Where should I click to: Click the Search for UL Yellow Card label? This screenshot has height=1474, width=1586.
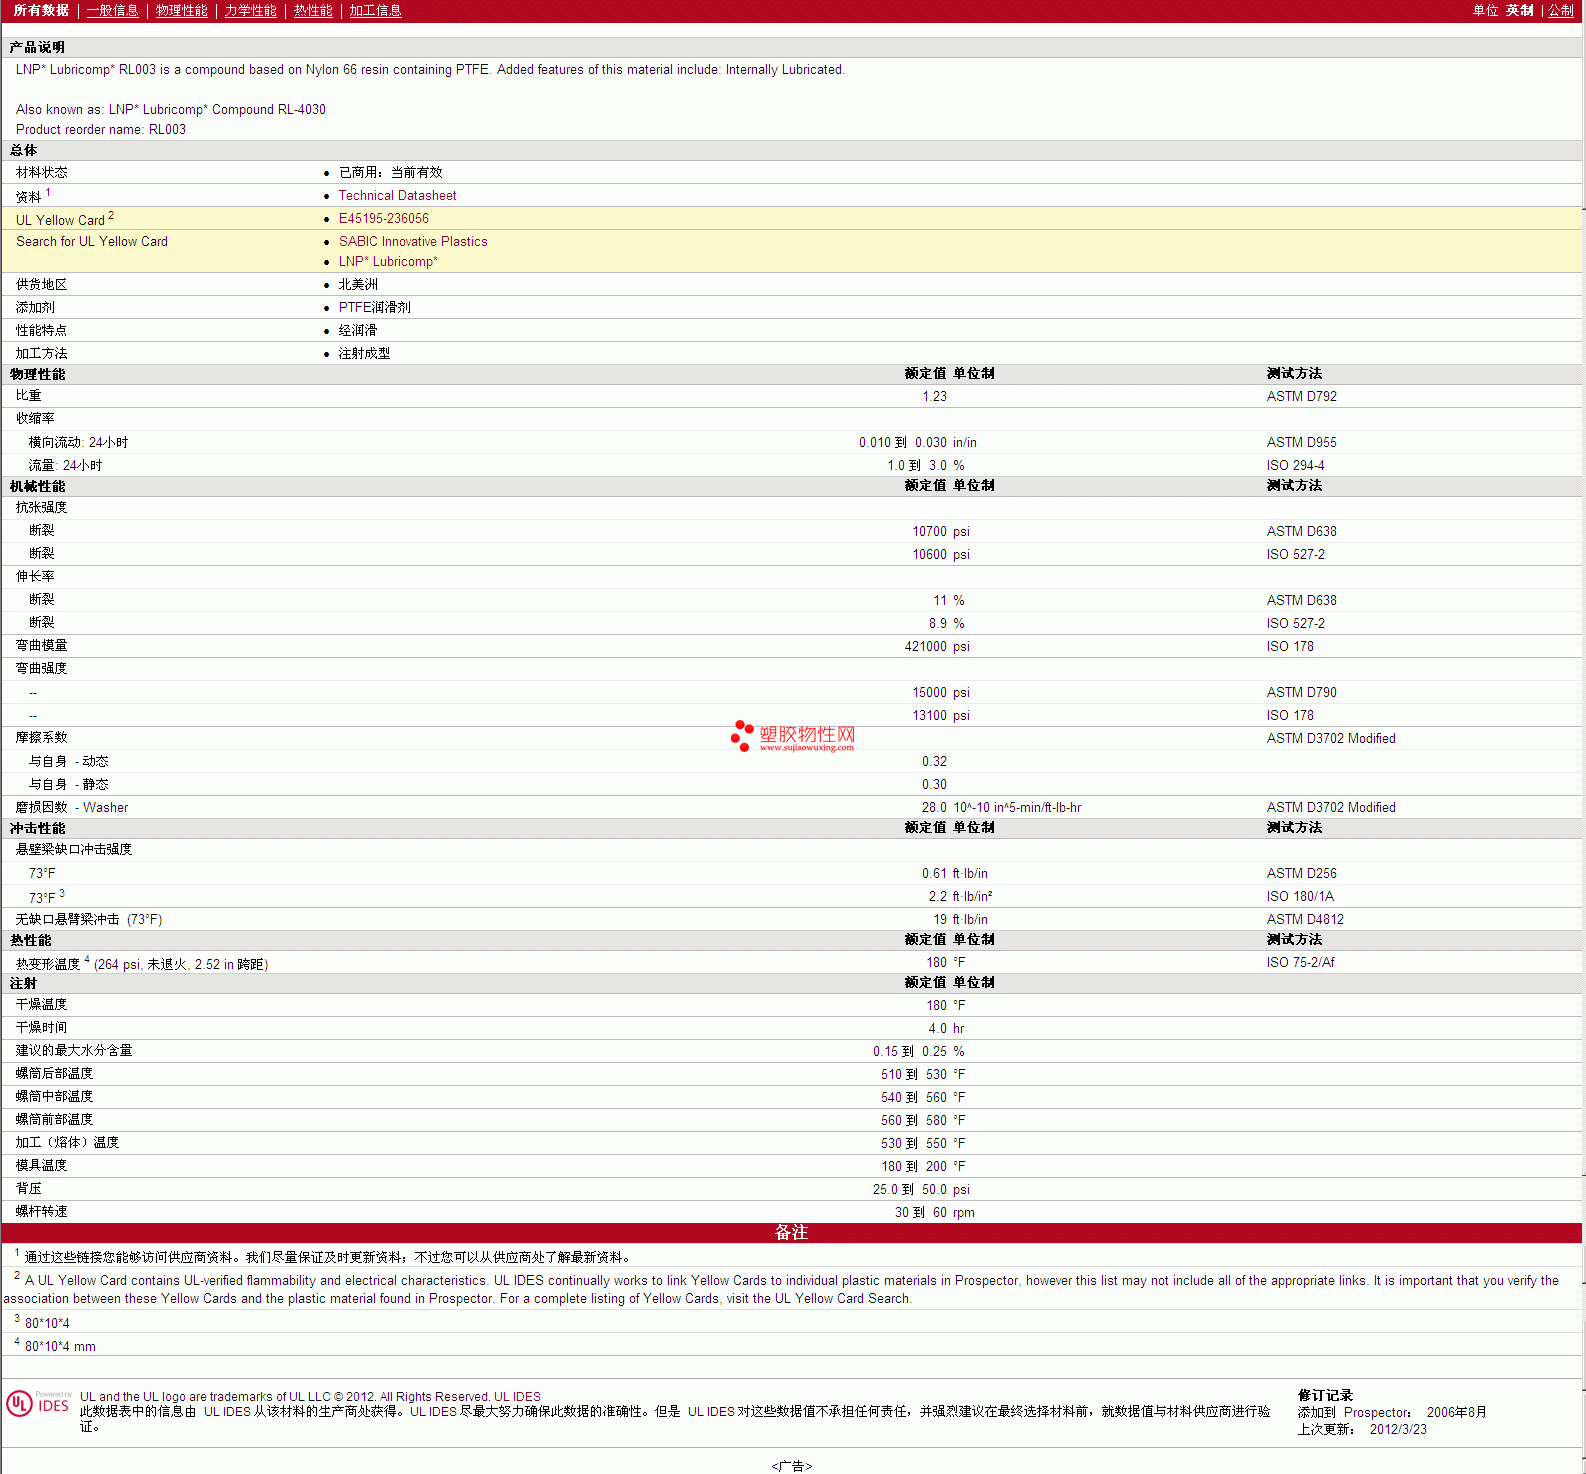click(92, 242)
